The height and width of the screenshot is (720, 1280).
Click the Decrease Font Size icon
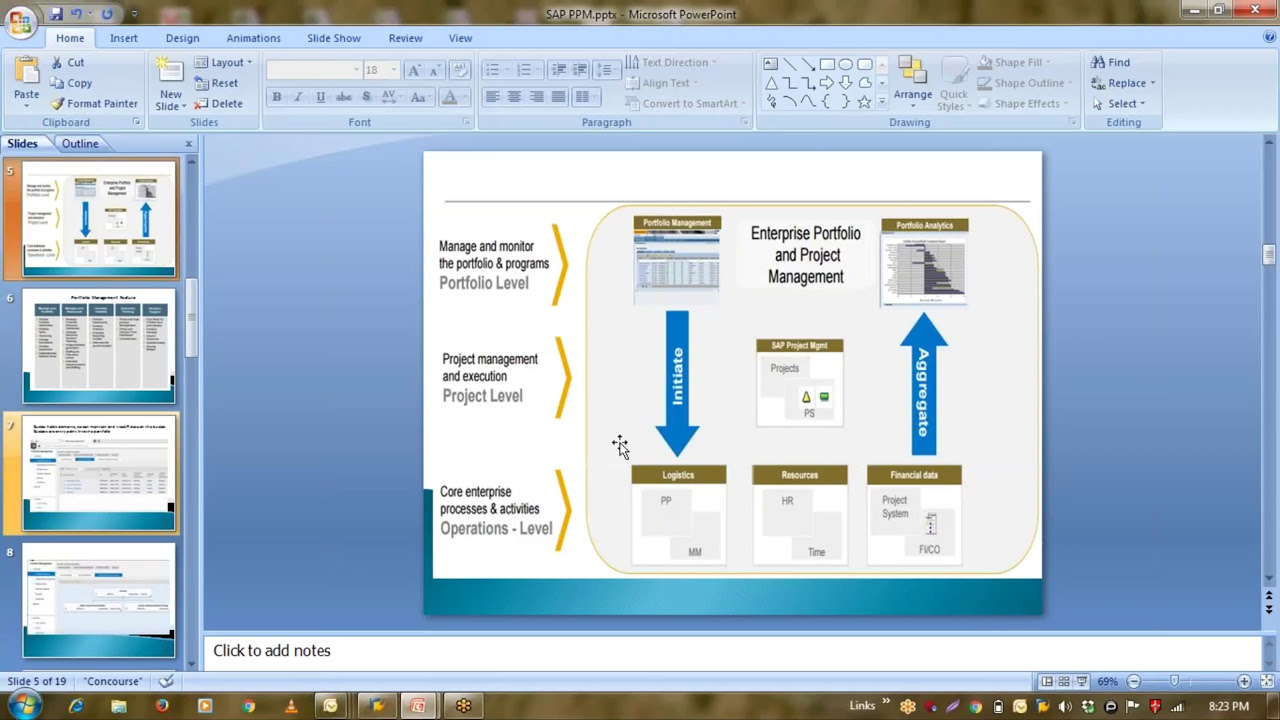[x=436, y=70]
